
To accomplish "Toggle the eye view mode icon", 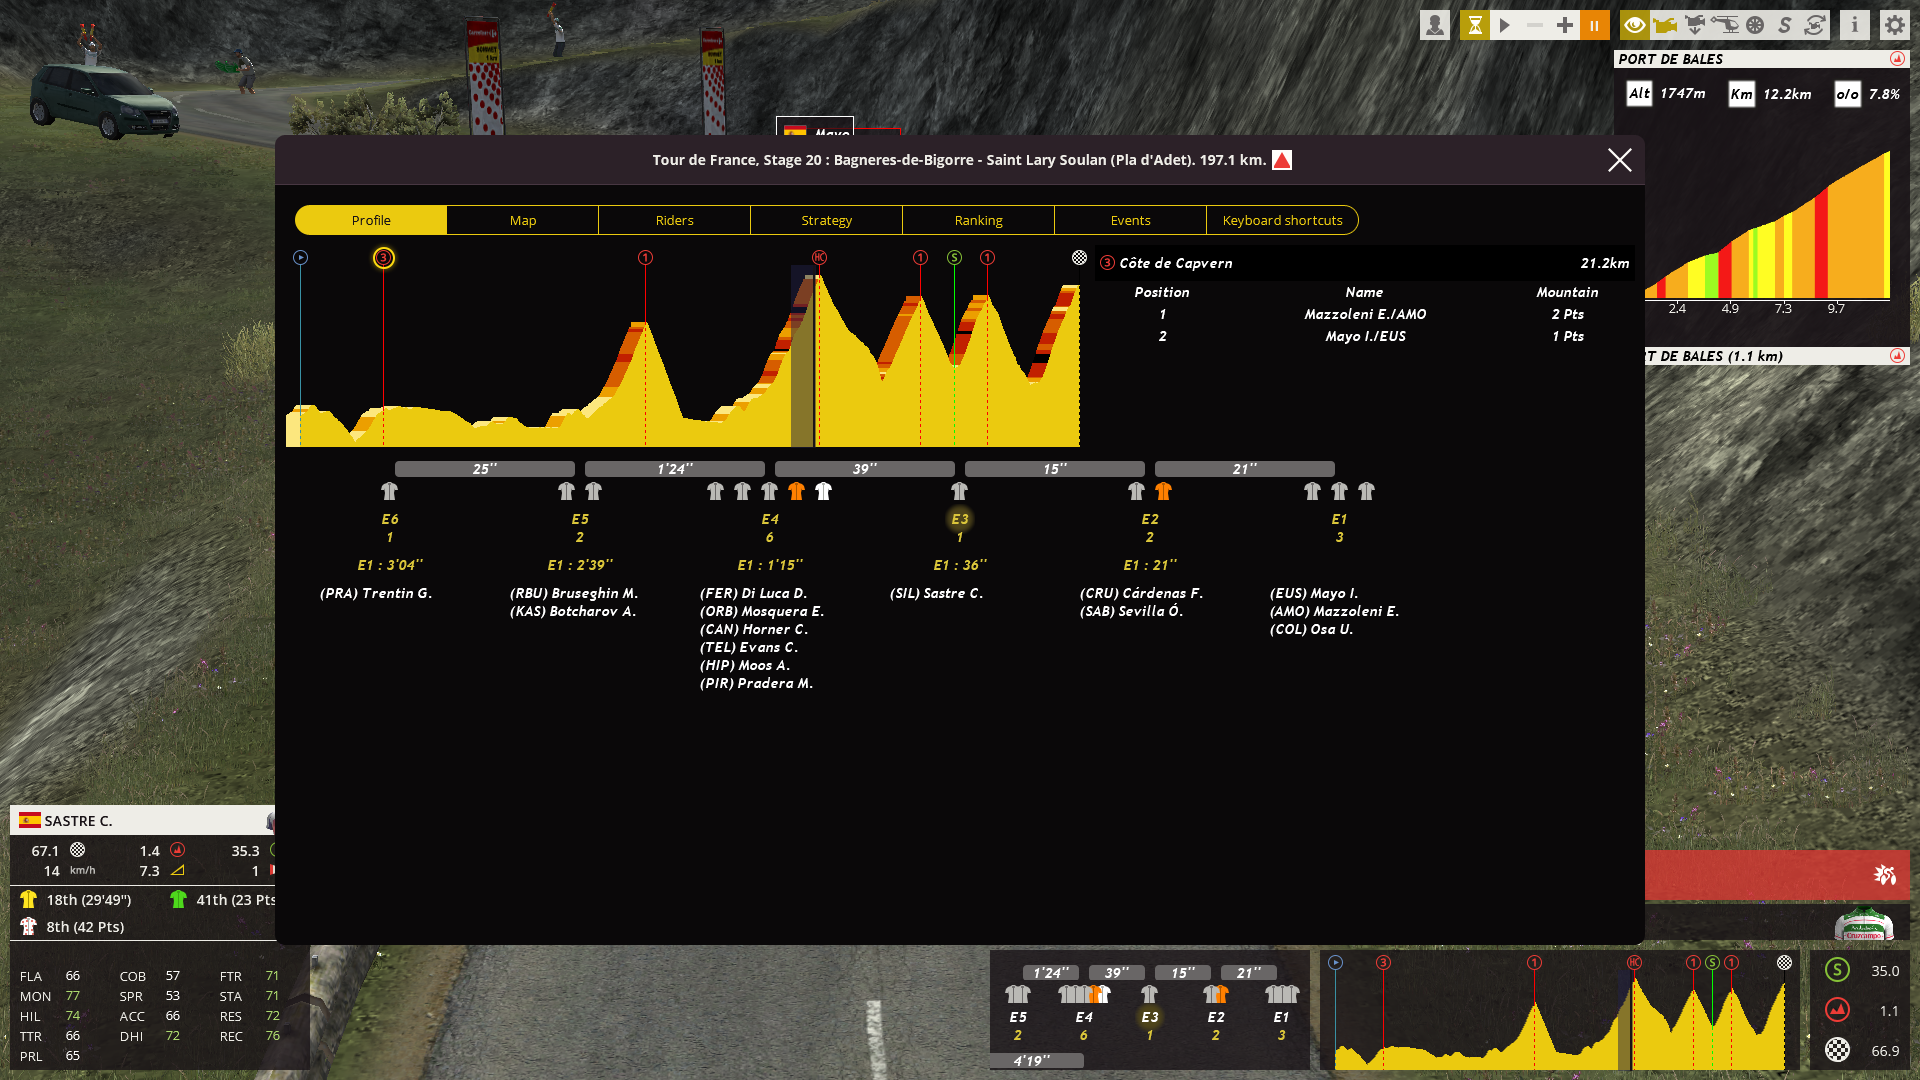I will 1635,25.
